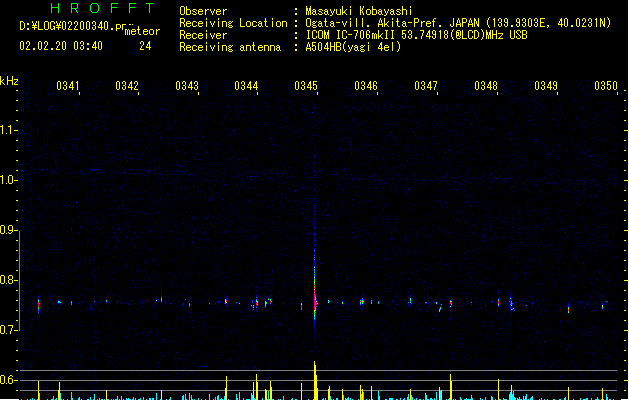Click the 0.8 kHz axis label
Screen dimensions: 629x400
(x=8, y=280)
